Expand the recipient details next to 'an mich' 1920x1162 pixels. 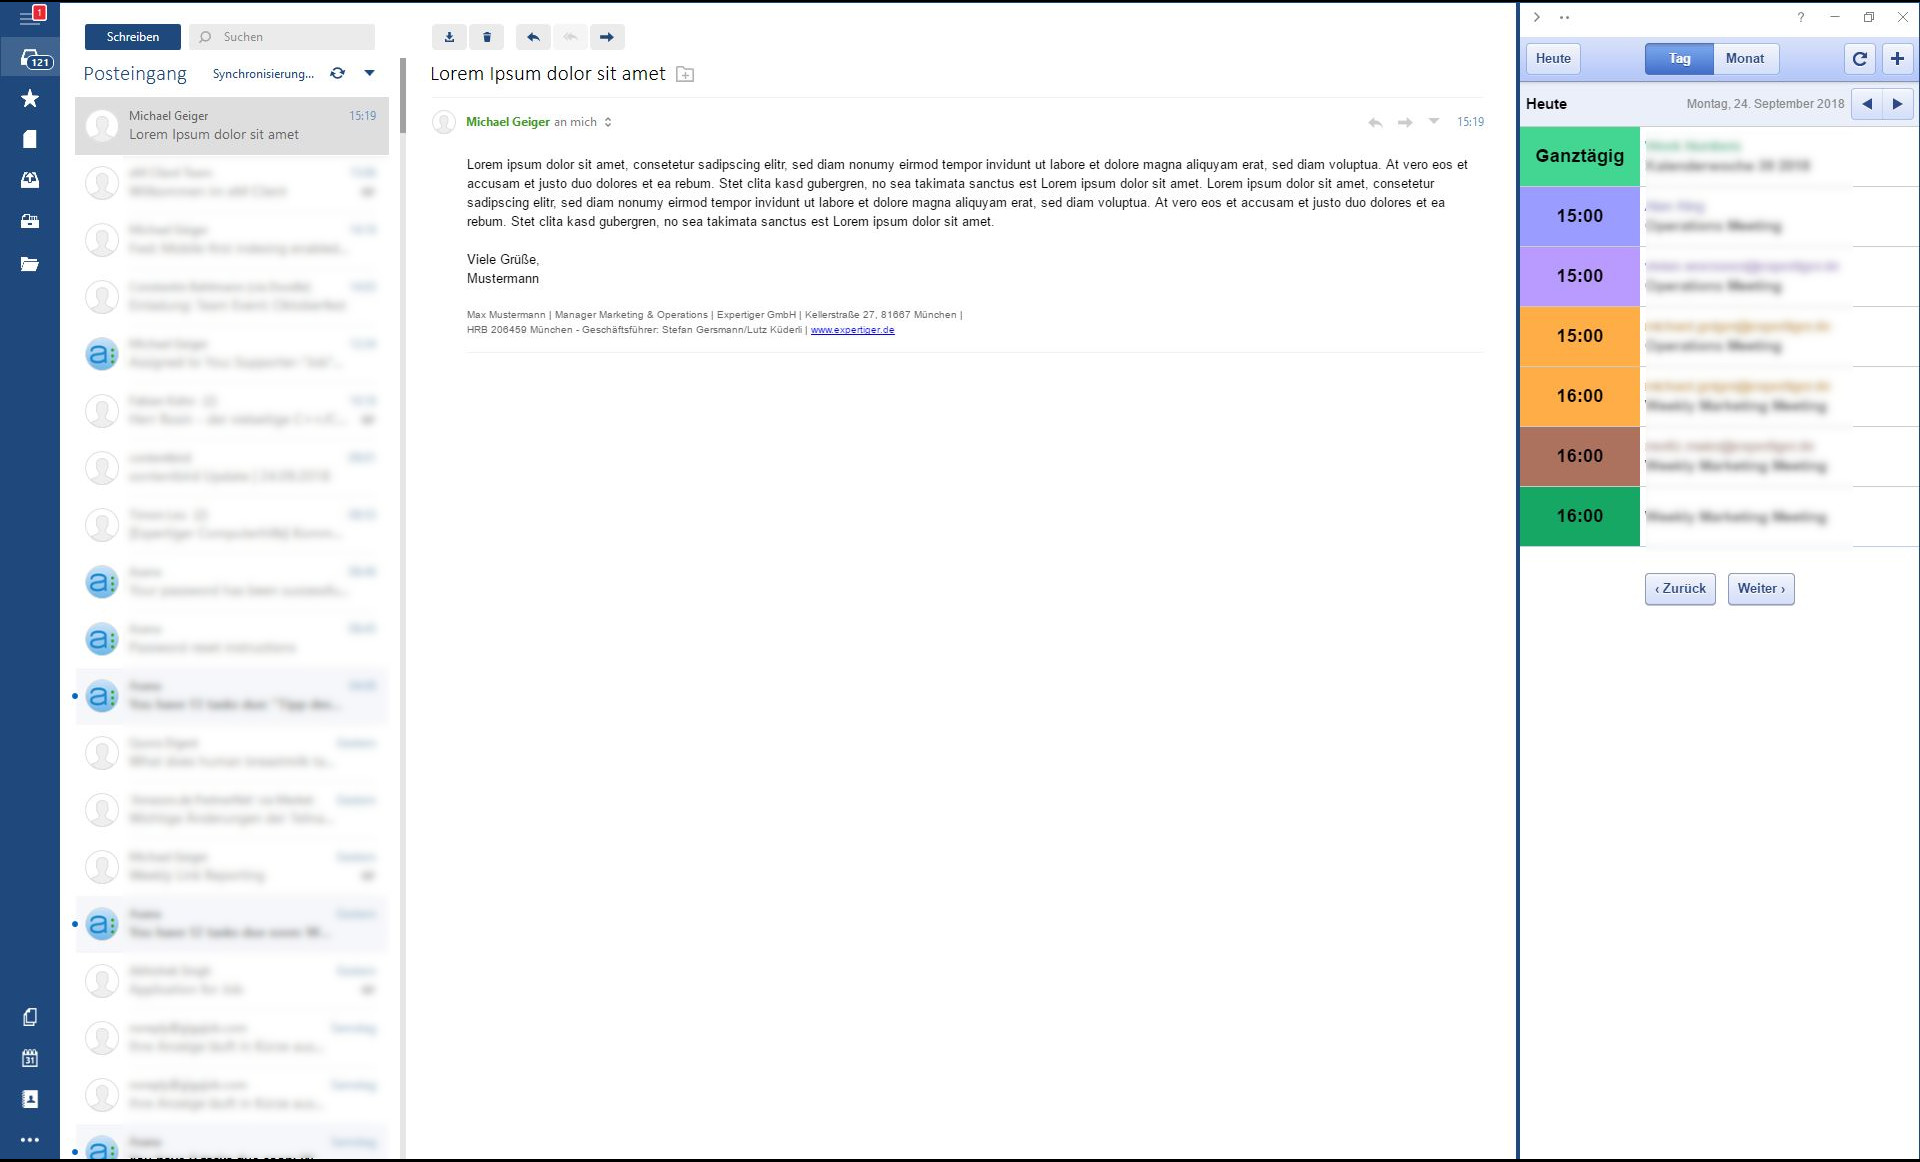click(608, 122)
